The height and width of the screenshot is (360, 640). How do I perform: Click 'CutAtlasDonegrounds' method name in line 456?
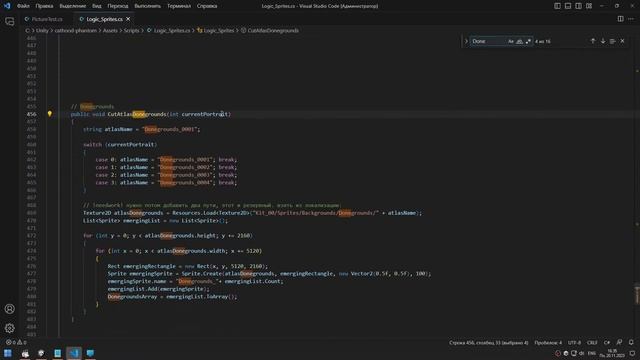(x=137, y=114)
